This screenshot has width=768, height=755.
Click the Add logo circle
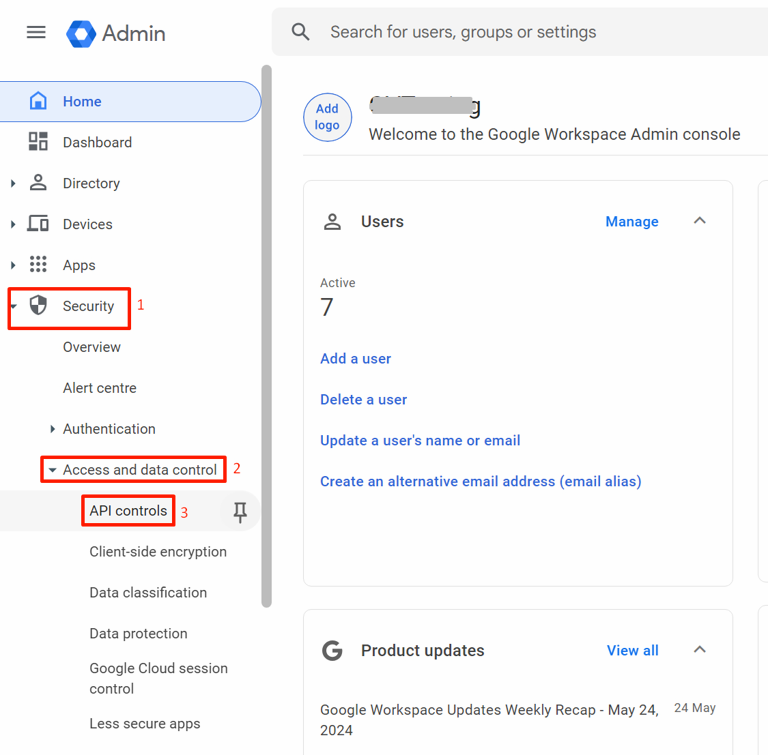(x=327, y=117)
